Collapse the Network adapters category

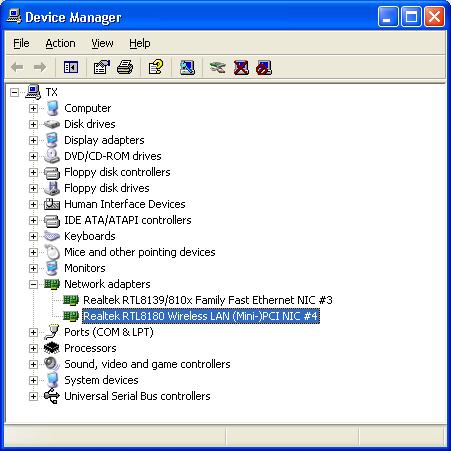tap(33, 284)
